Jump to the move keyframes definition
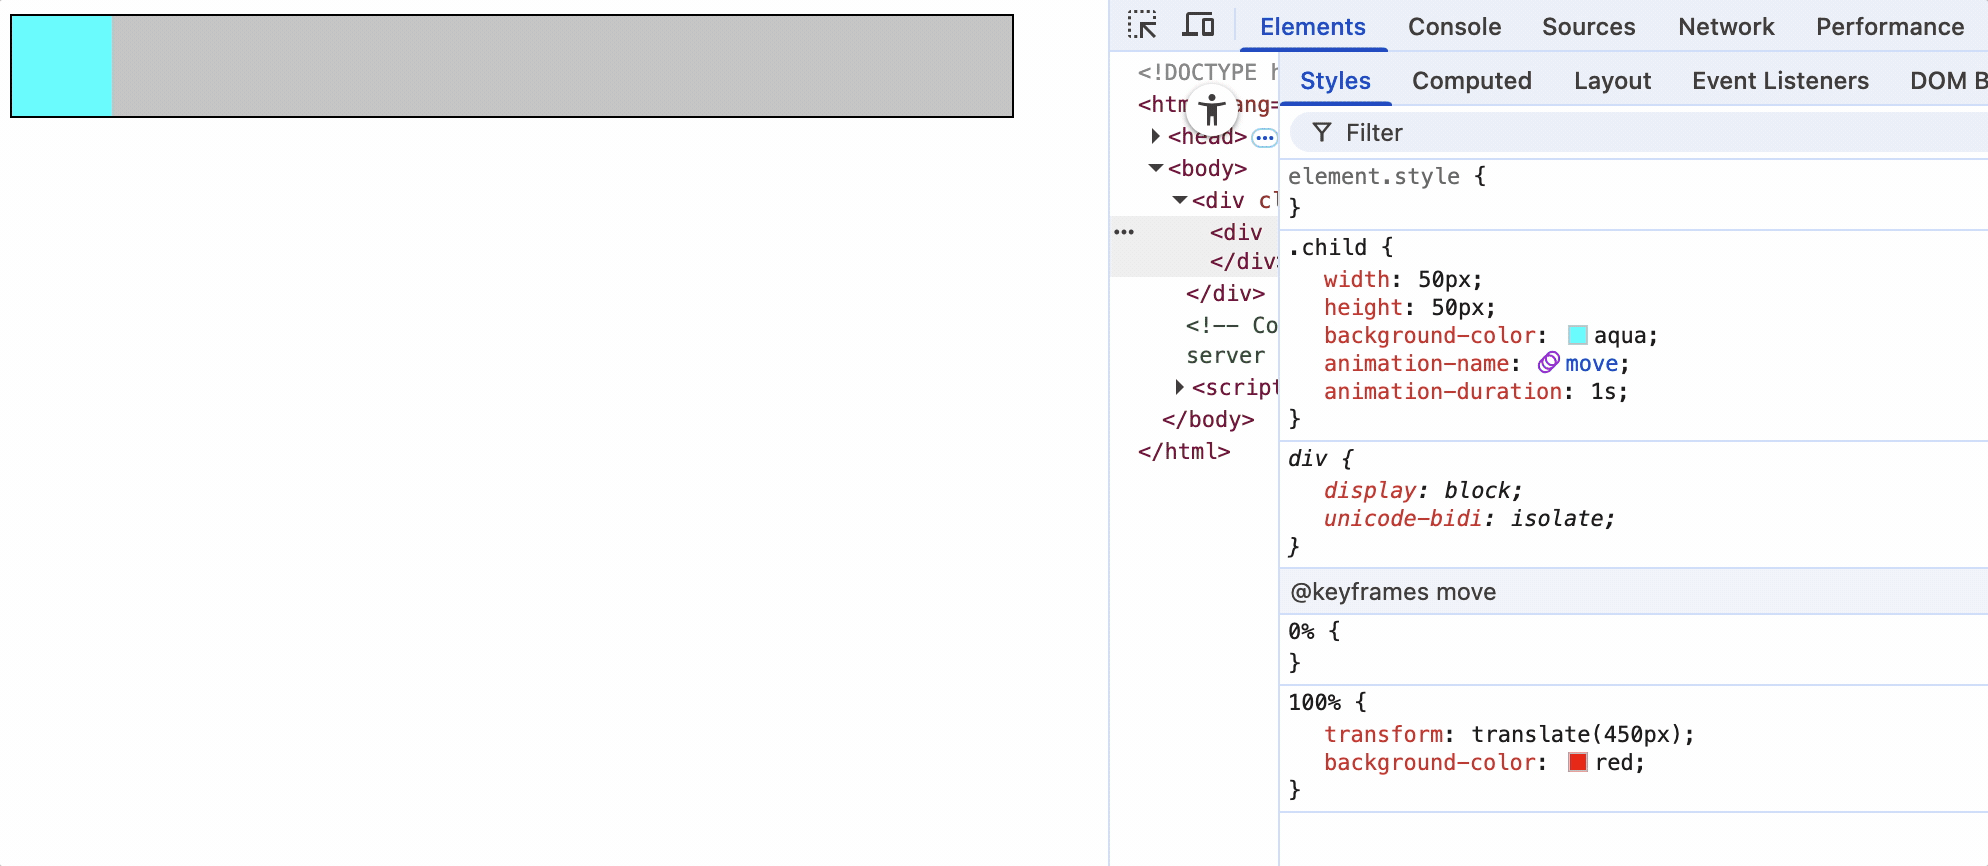This screenshot has height=866, width=1988. pos(1591,364)
